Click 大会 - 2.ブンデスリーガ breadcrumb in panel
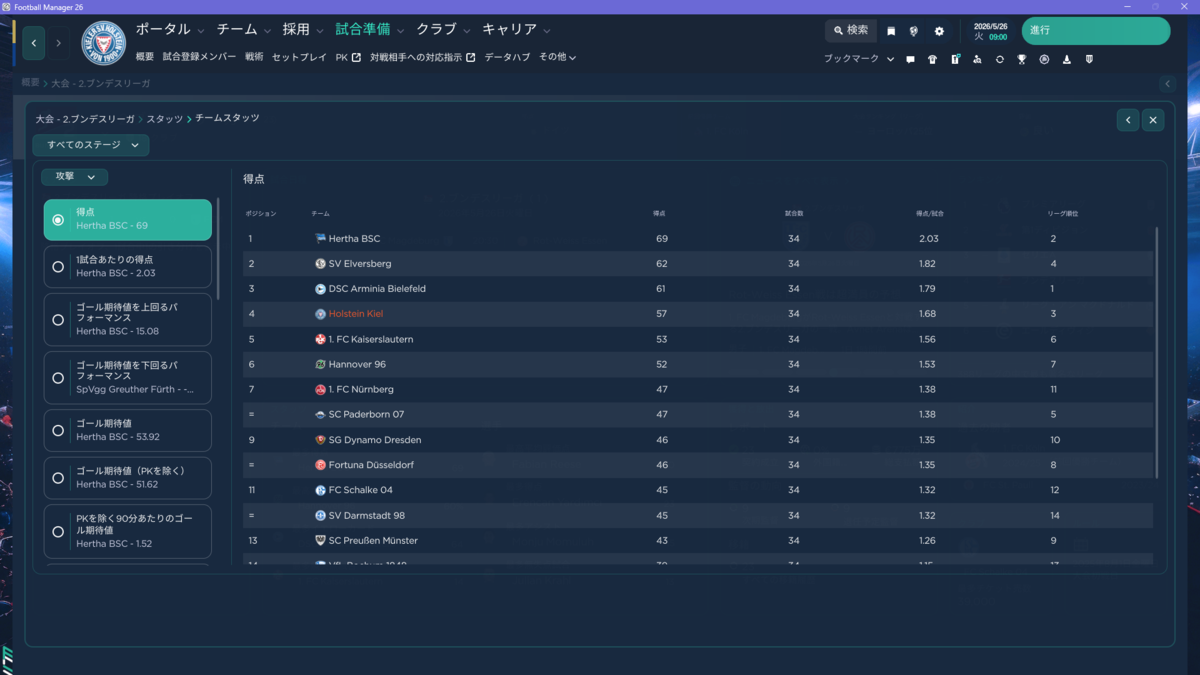Viewport: 1200px width, 675px height. (85, 119)
